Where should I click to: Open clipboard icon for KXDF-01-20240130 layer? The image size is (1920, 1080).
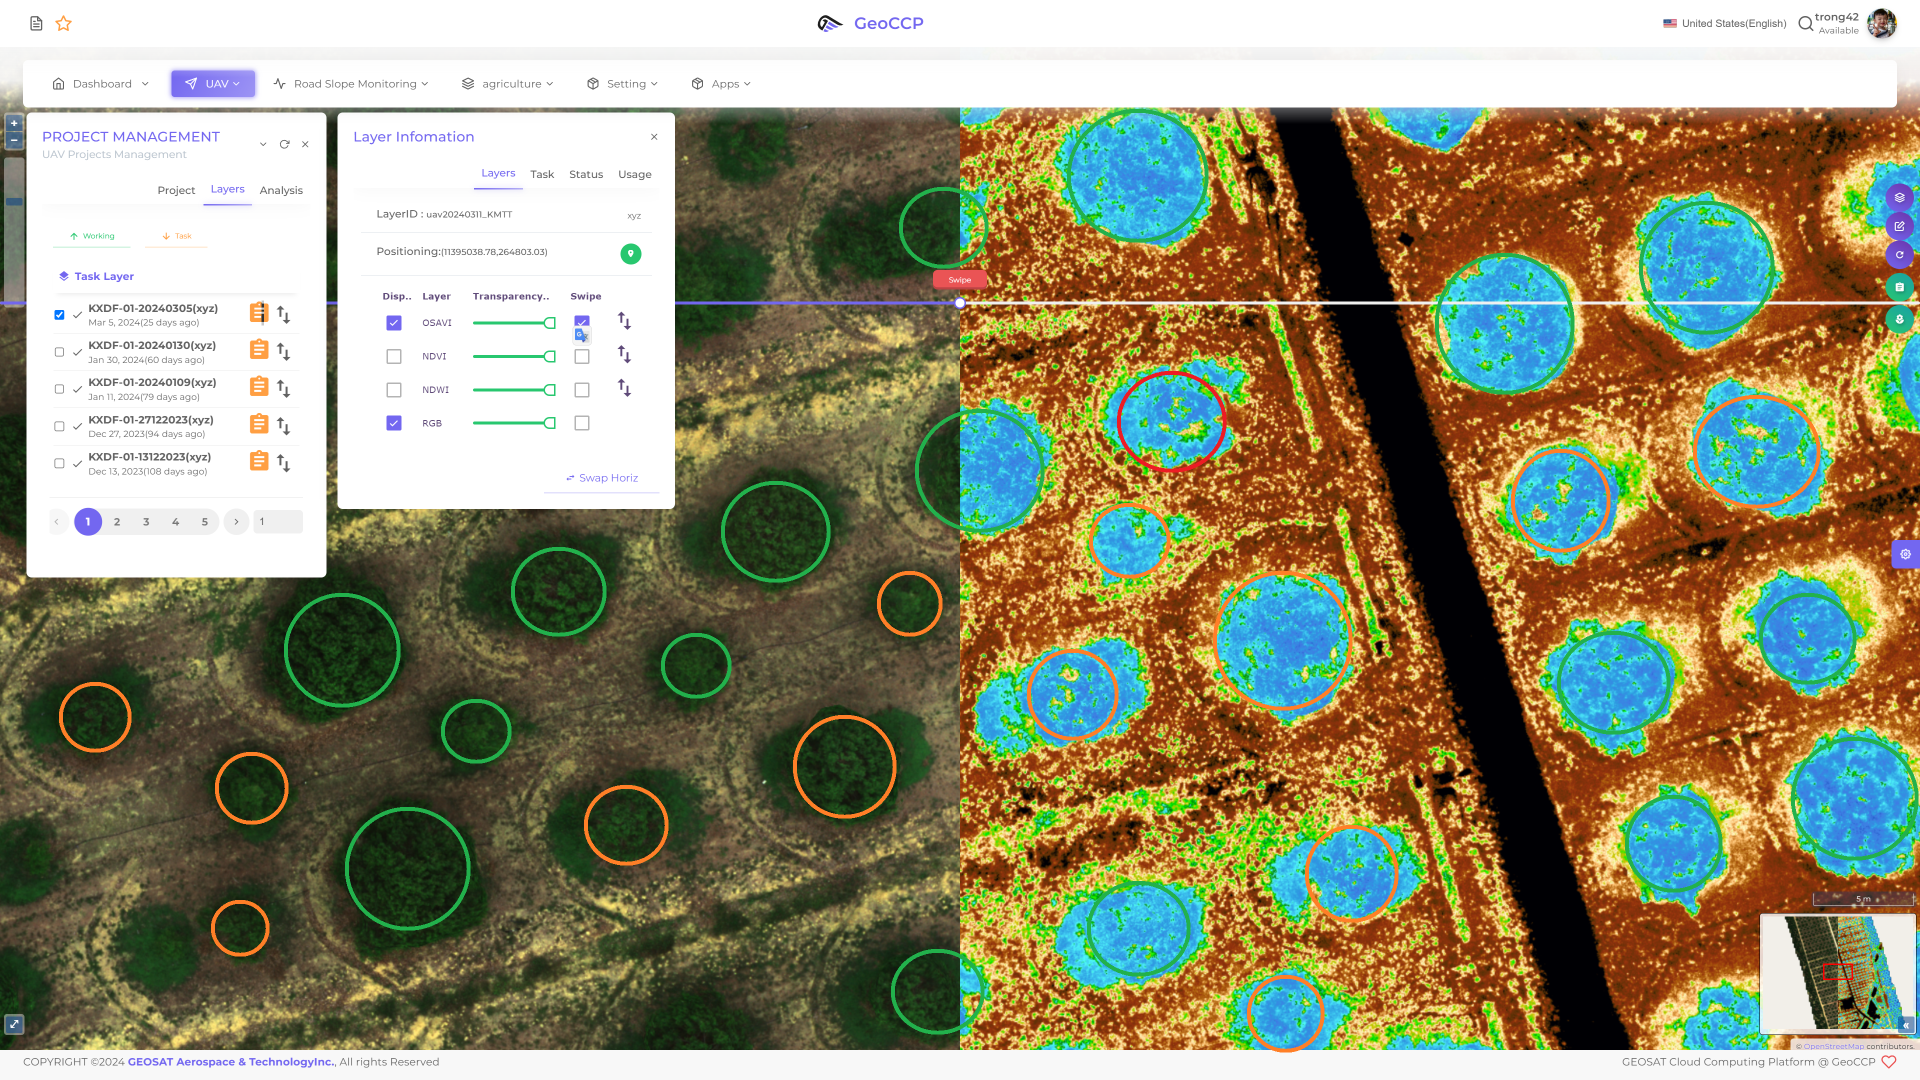(258, 350)
